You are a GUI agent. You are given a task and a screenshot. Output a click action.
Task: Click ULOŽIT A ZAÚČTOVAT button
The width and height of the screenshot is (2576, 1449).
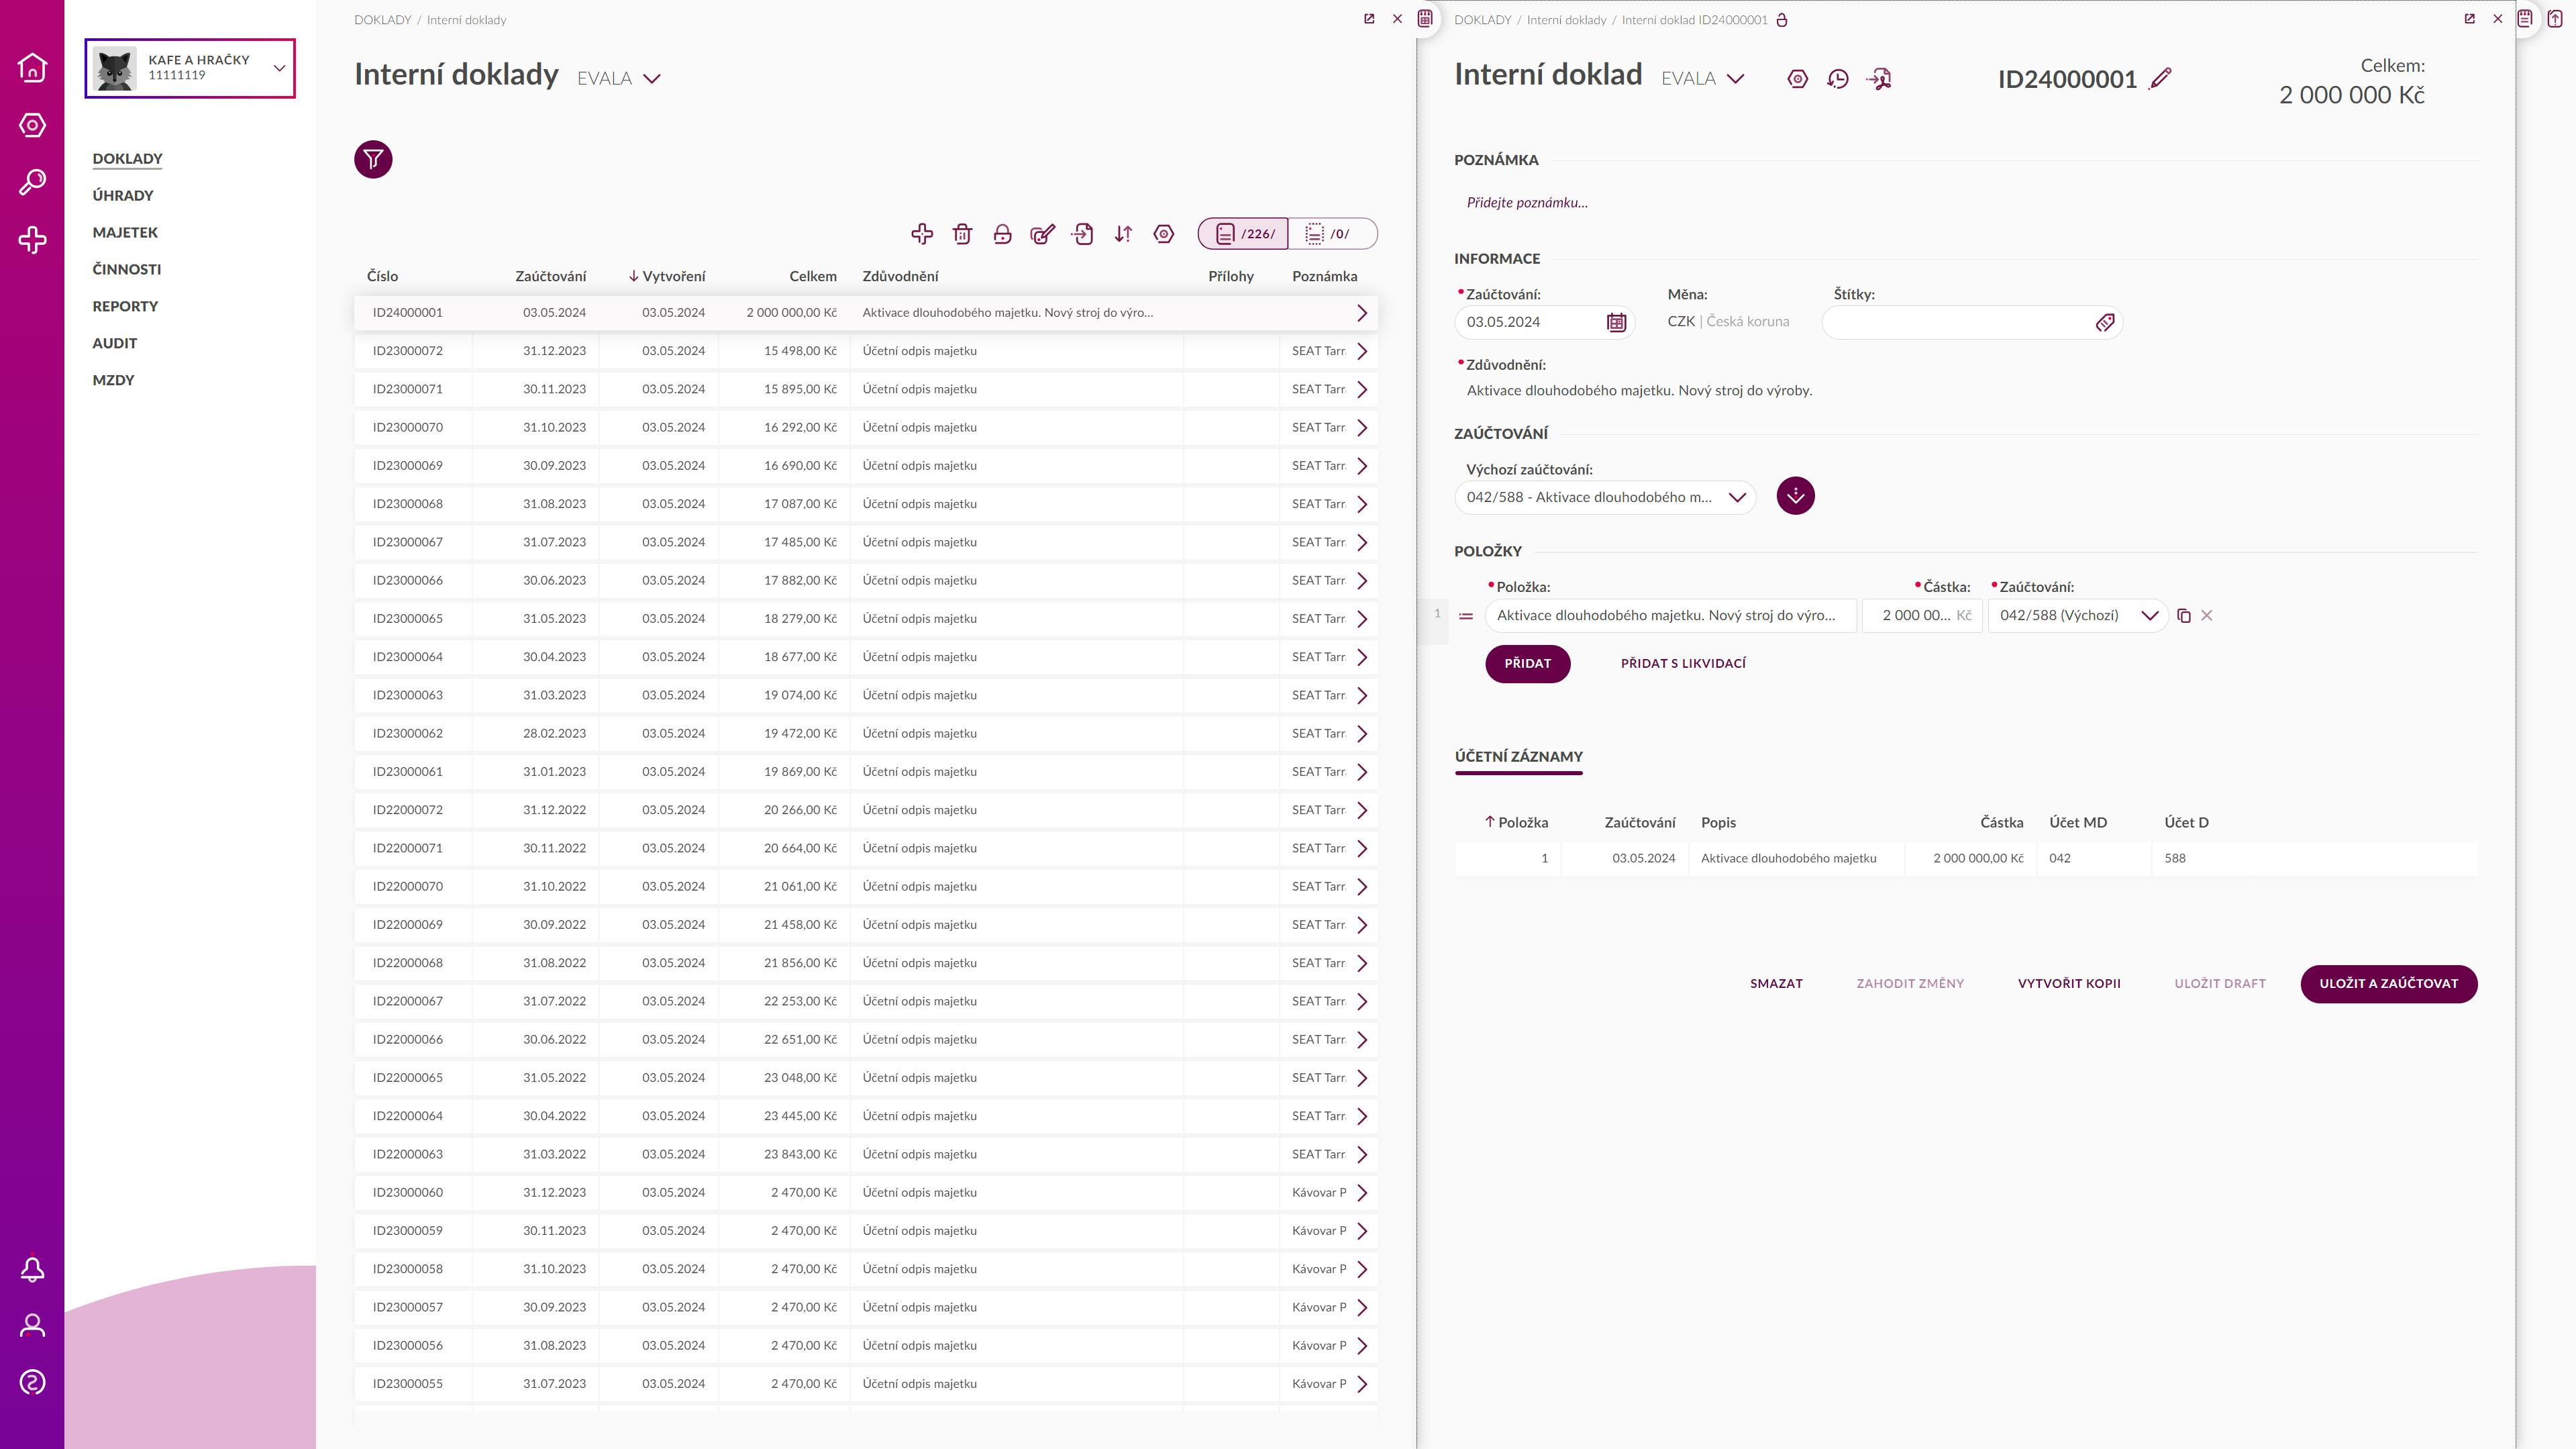coord(2388,984)
